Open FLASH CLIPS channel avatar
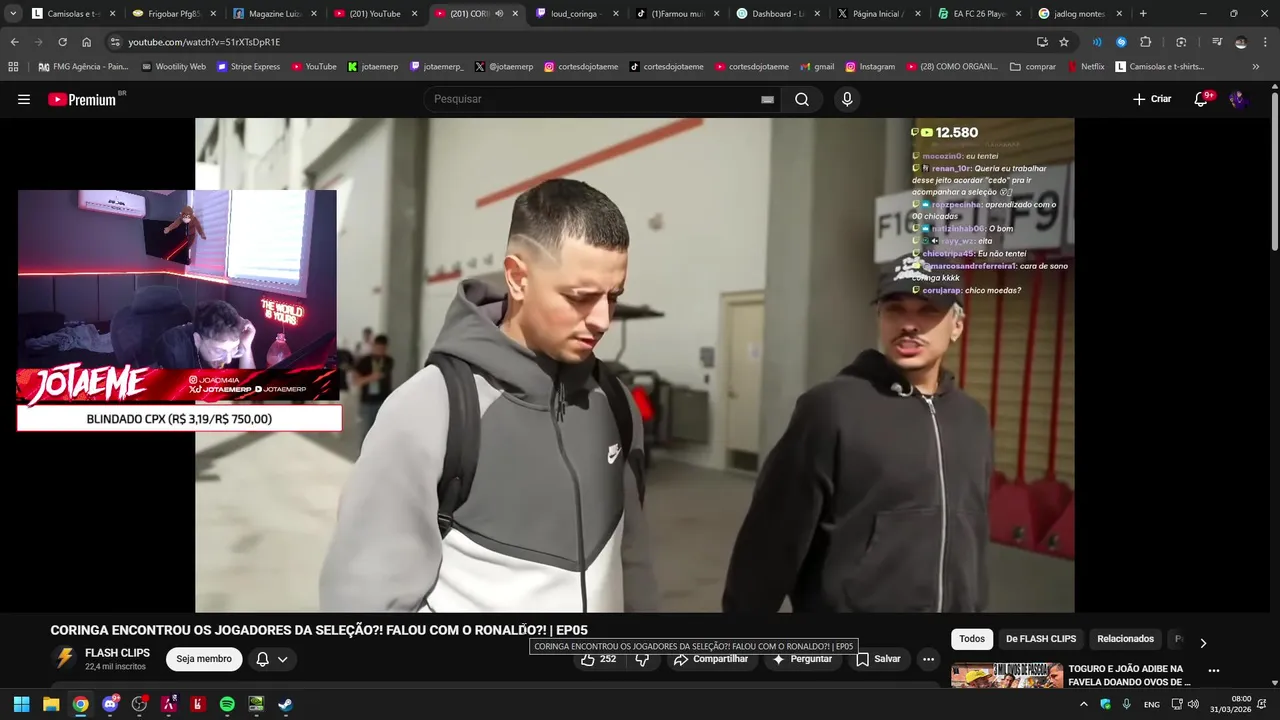This screenshot has height=720, width=1280. click(x=64, y=658)
